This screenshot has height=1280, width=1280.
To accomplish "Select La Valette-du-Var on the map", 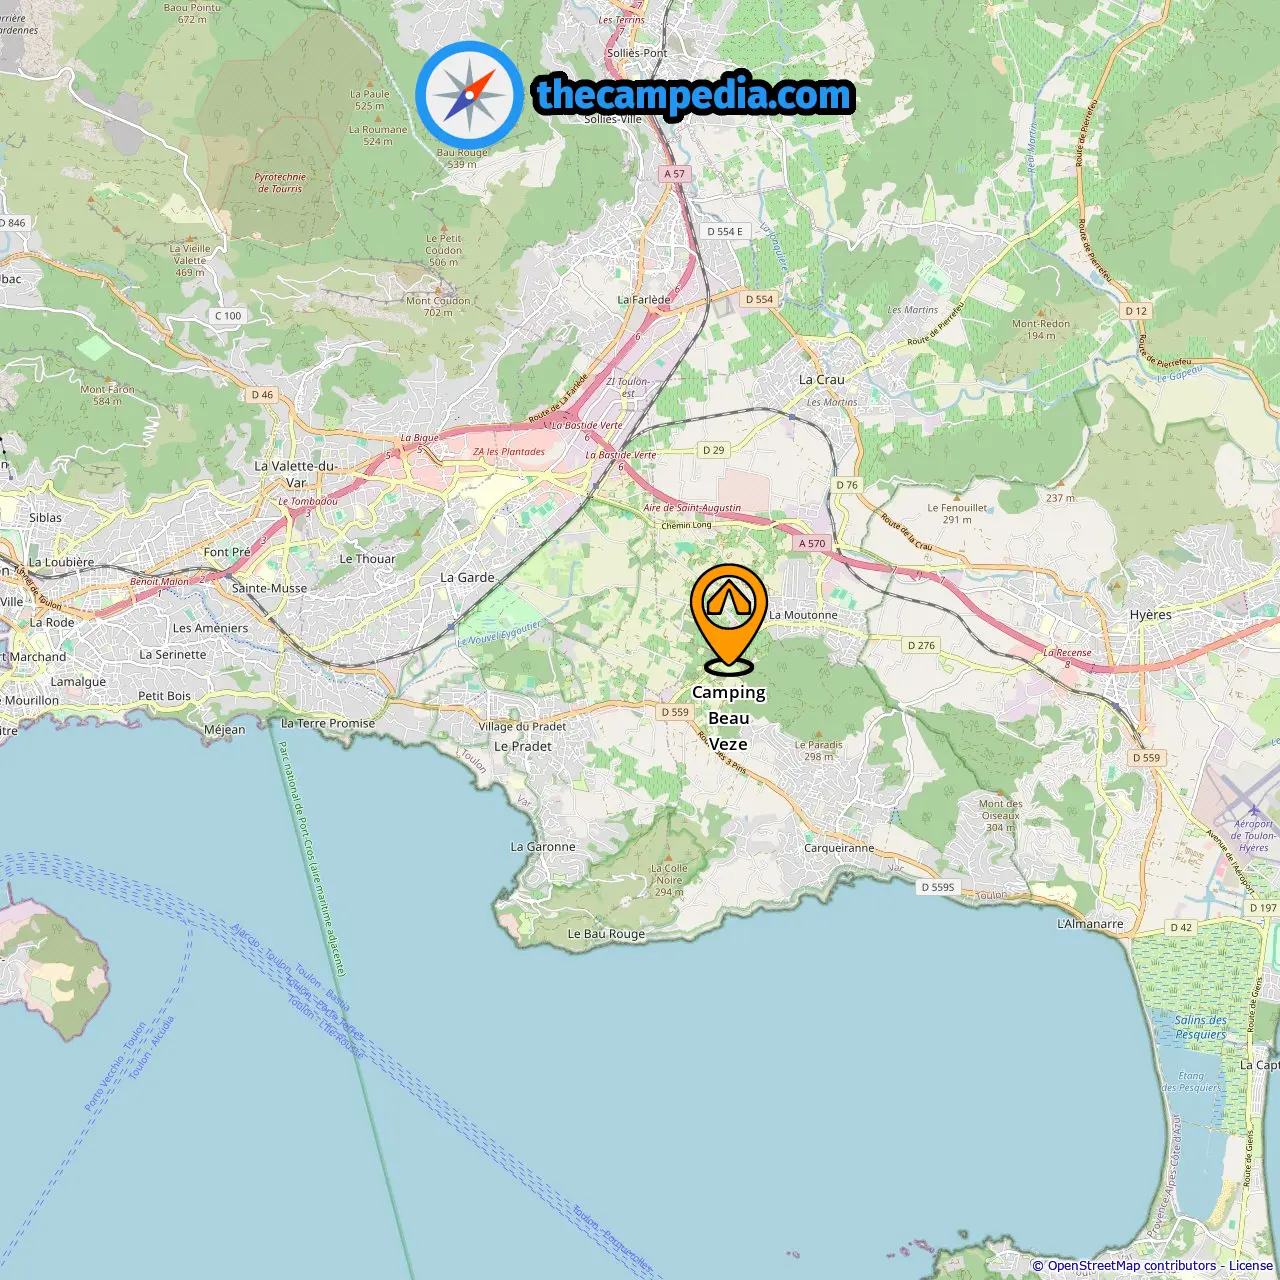I will pos(295,473).
